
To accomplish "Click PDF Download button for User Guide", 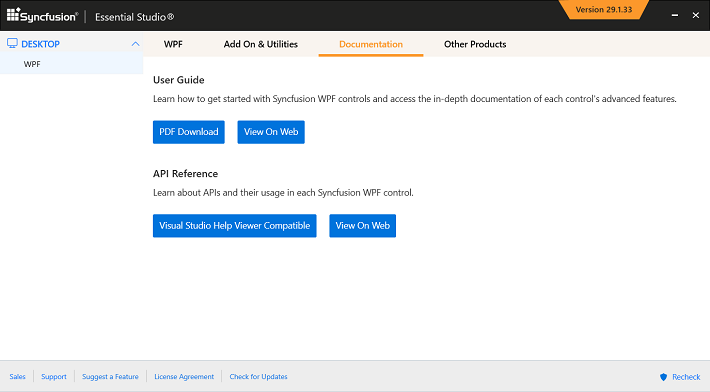I will pyautogui.click(x=189, y=132).
